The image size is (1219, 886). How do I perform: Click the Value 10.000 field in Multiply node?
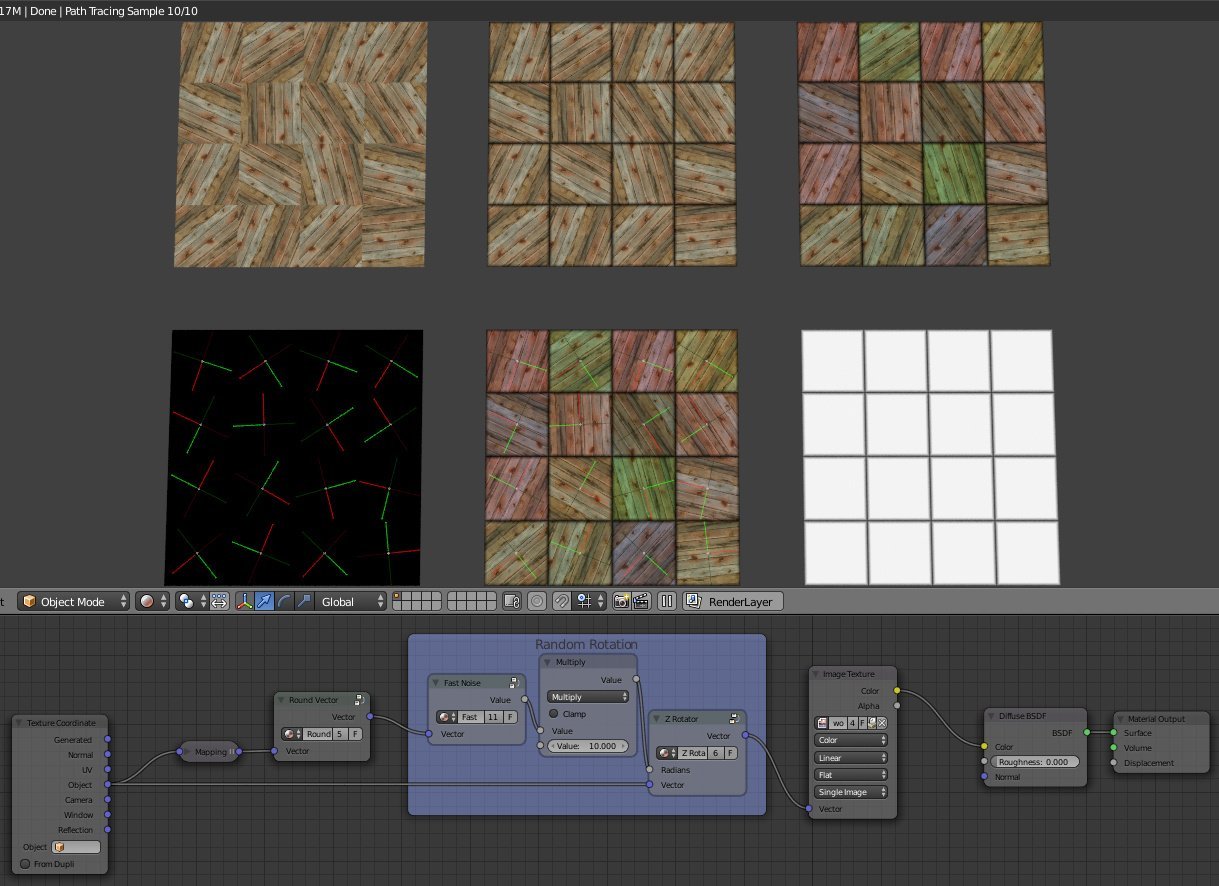[x=588, y=746]
